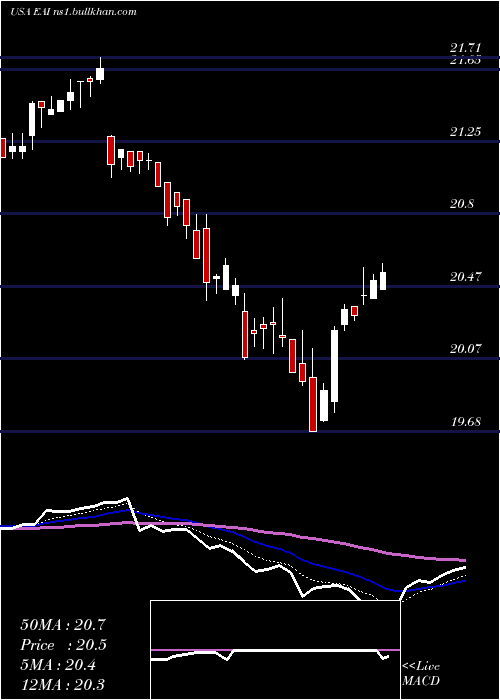Click the 20.47 price level label

tap(466, 277)
